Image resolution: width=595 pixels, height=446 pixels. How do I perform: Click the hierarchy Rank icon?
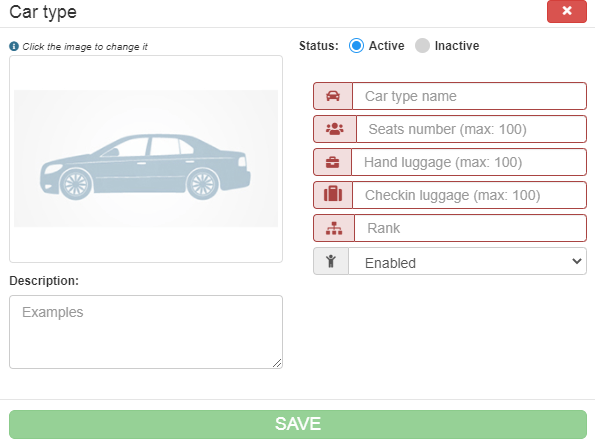click(334, 228)
